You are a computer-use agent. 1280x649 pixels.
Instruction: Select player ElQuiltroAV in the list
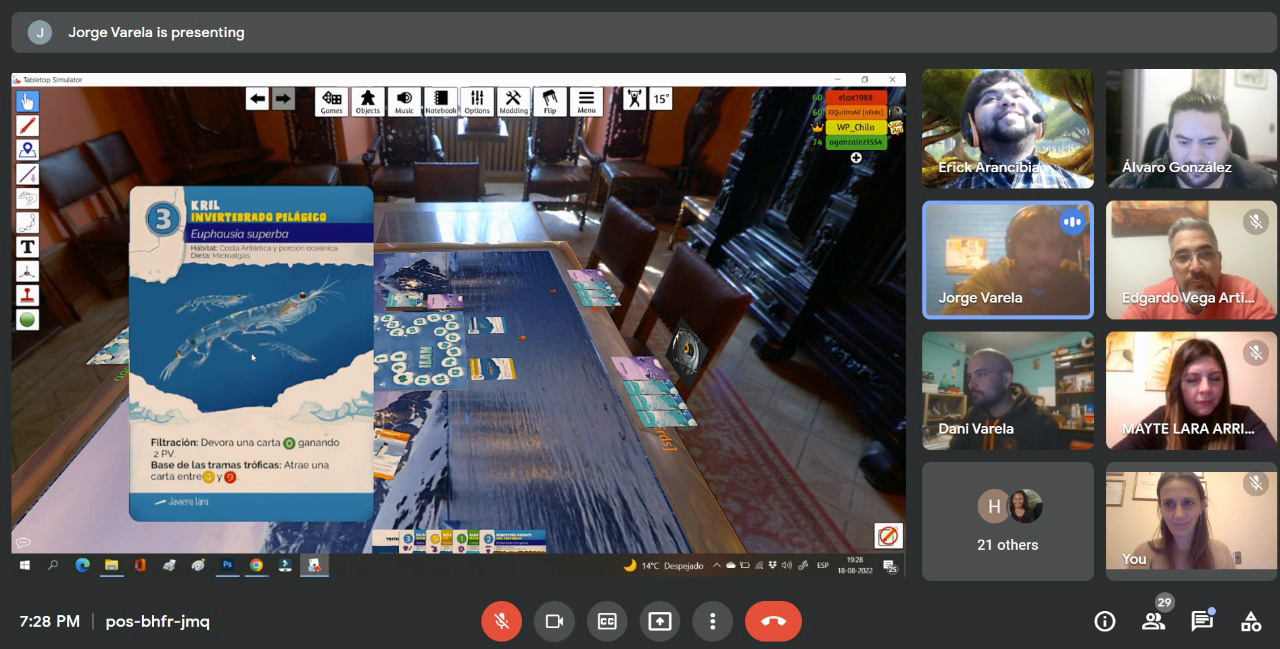click(x=856, y=112)
